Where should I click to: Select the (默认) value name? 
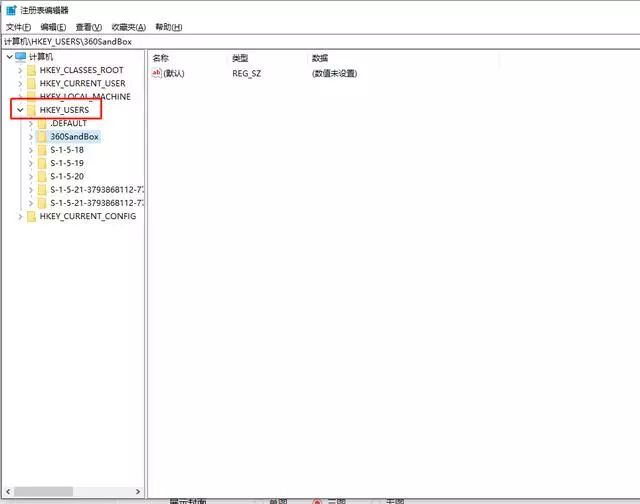pos(174,73)
